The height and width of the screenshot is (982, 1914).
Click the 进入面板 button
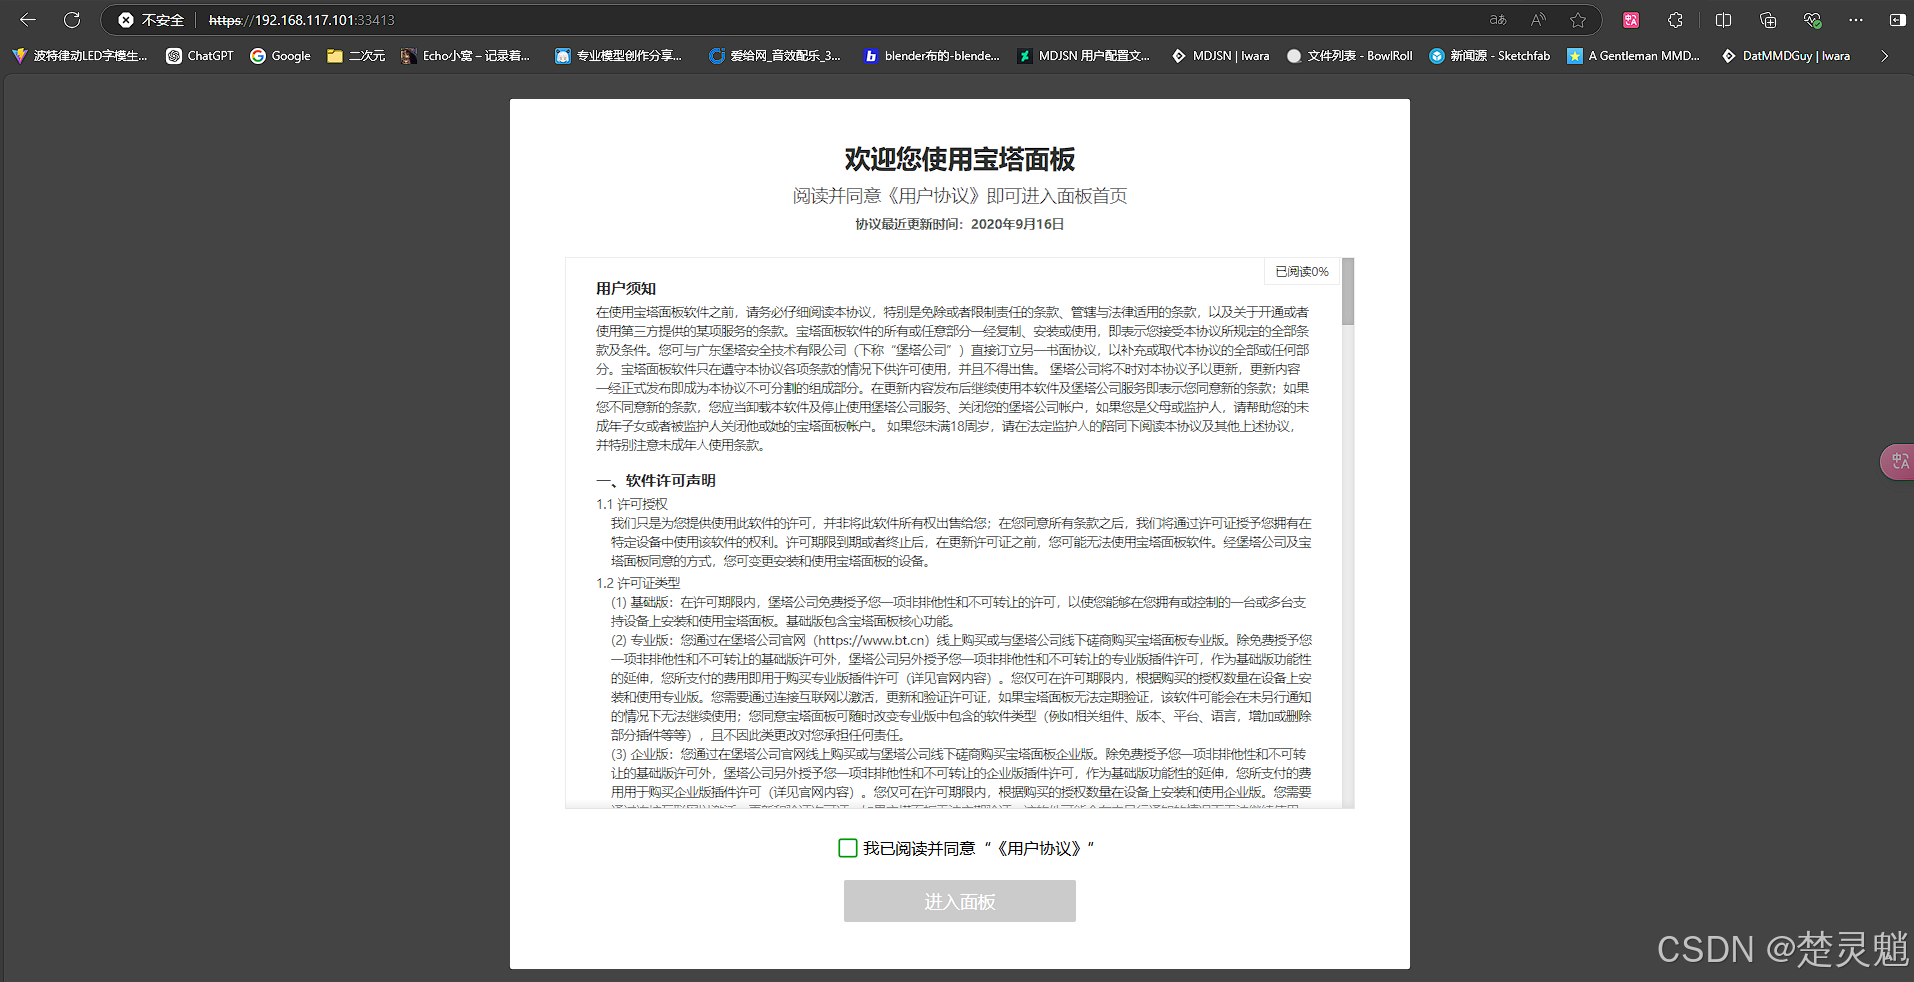[x=960, y=901]
